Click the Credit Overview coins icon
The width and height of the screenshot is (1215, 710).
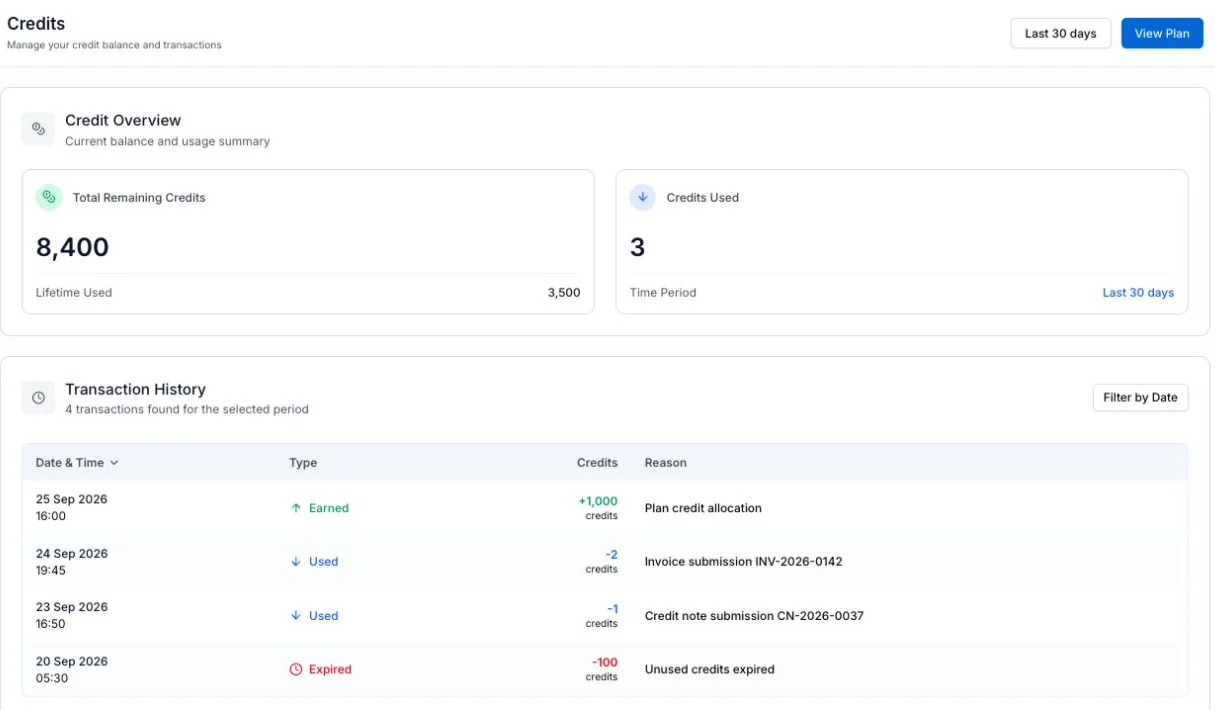(38, 129)
